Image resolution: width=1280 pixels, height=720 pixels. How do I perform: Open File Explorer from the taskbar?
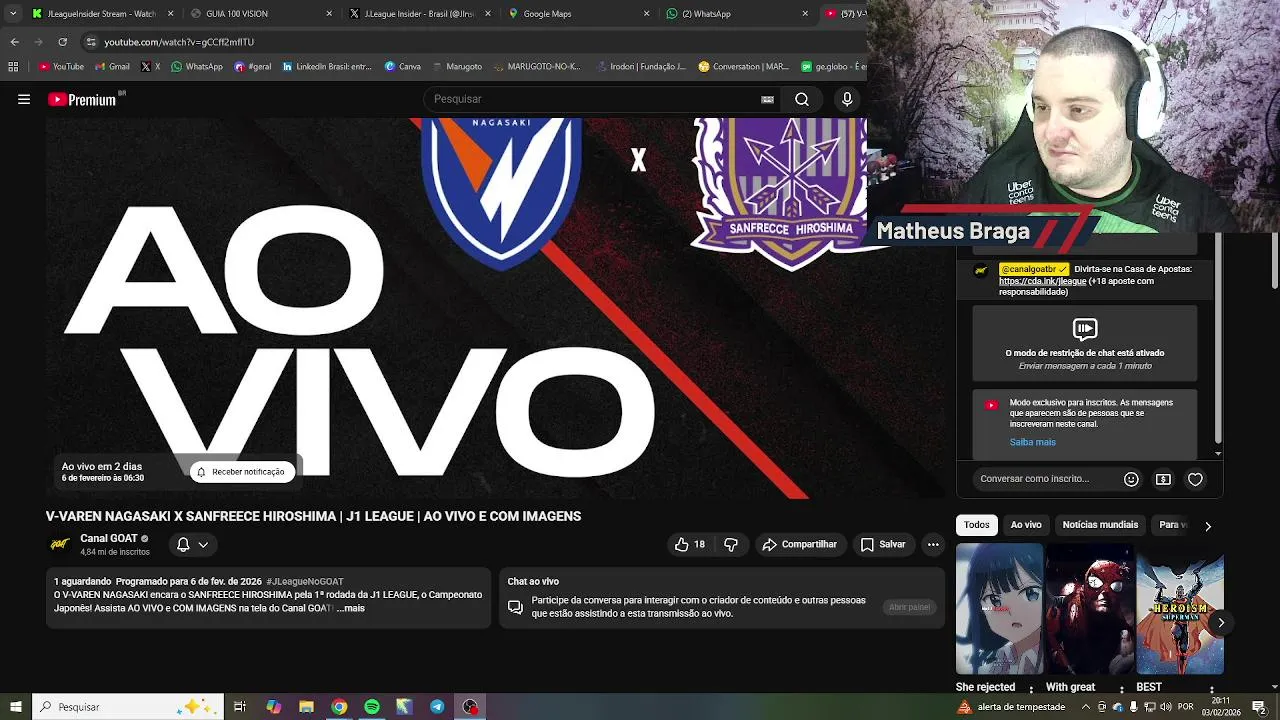pyautogui.click(x=306, y=707)
